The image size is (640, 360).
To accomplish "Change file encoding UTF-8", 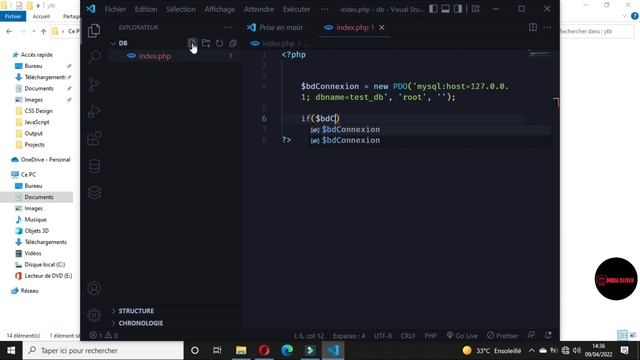I will click(x=383, y=336).
